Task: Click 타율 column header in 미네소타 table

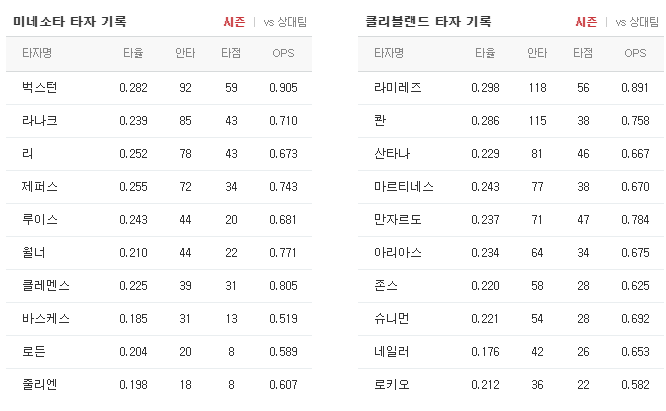Action: tap(133, 53)
